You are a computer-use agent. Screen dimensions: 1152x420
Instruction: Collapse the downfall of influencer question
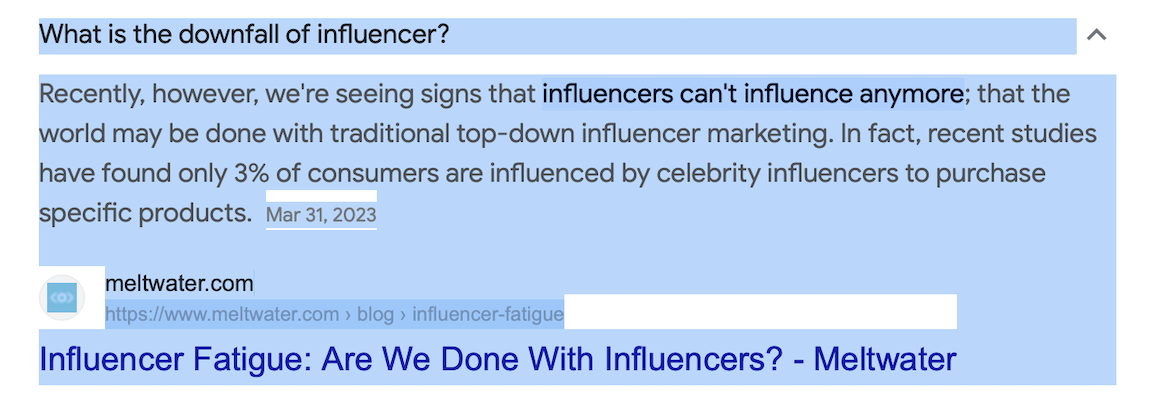coord(1096,36)
